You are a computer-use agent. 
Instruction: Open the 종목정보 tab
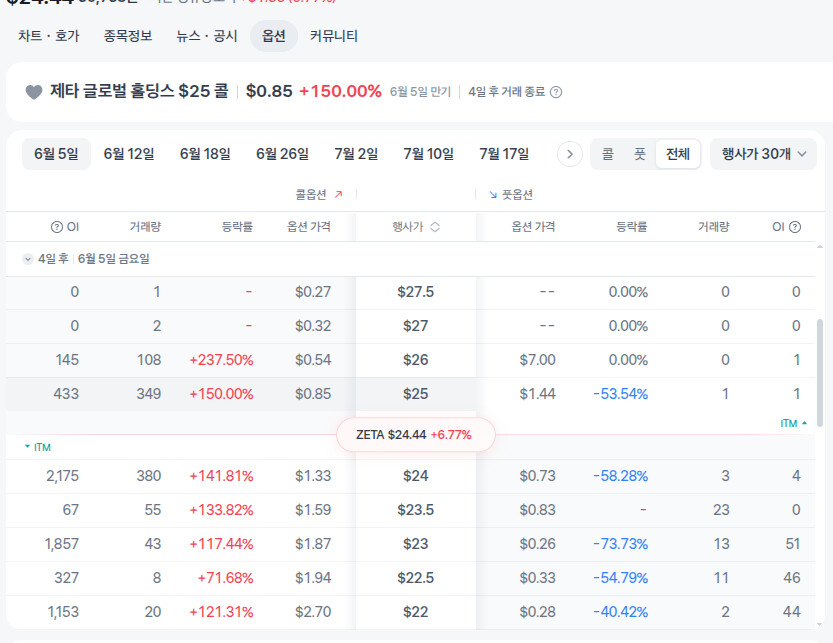(x=128, y=36)
